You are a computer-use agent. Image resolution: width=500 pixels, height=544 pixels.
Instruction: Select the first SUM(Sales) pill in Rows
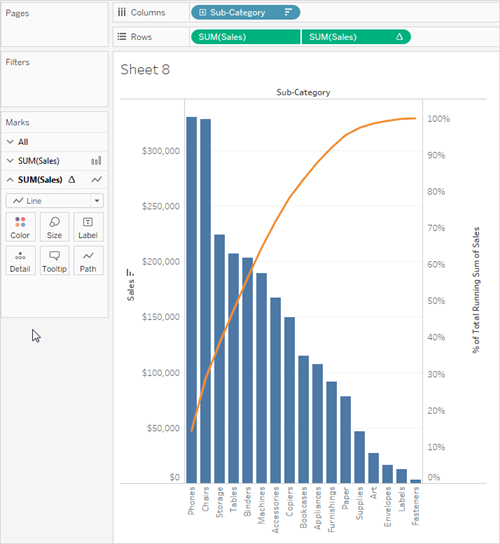point(245,37)
